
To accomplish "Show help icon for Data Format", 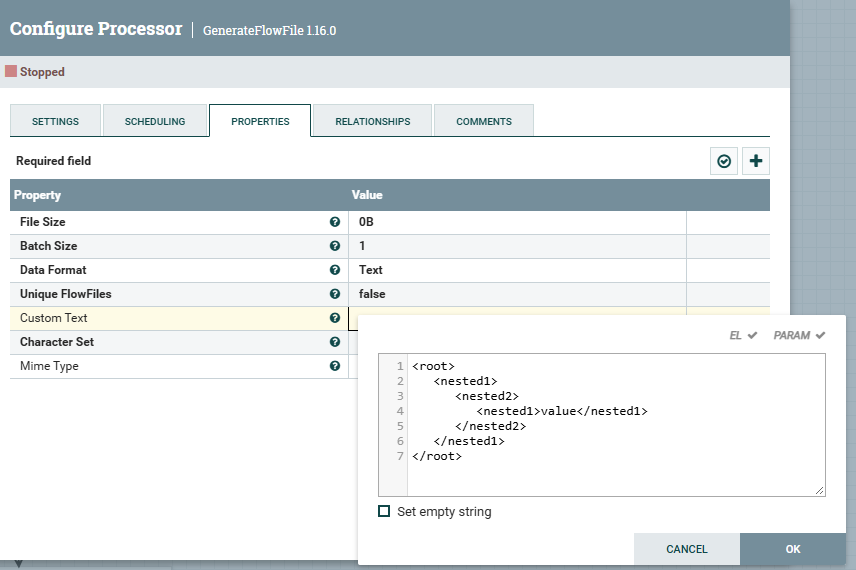I will pos(335,270).
